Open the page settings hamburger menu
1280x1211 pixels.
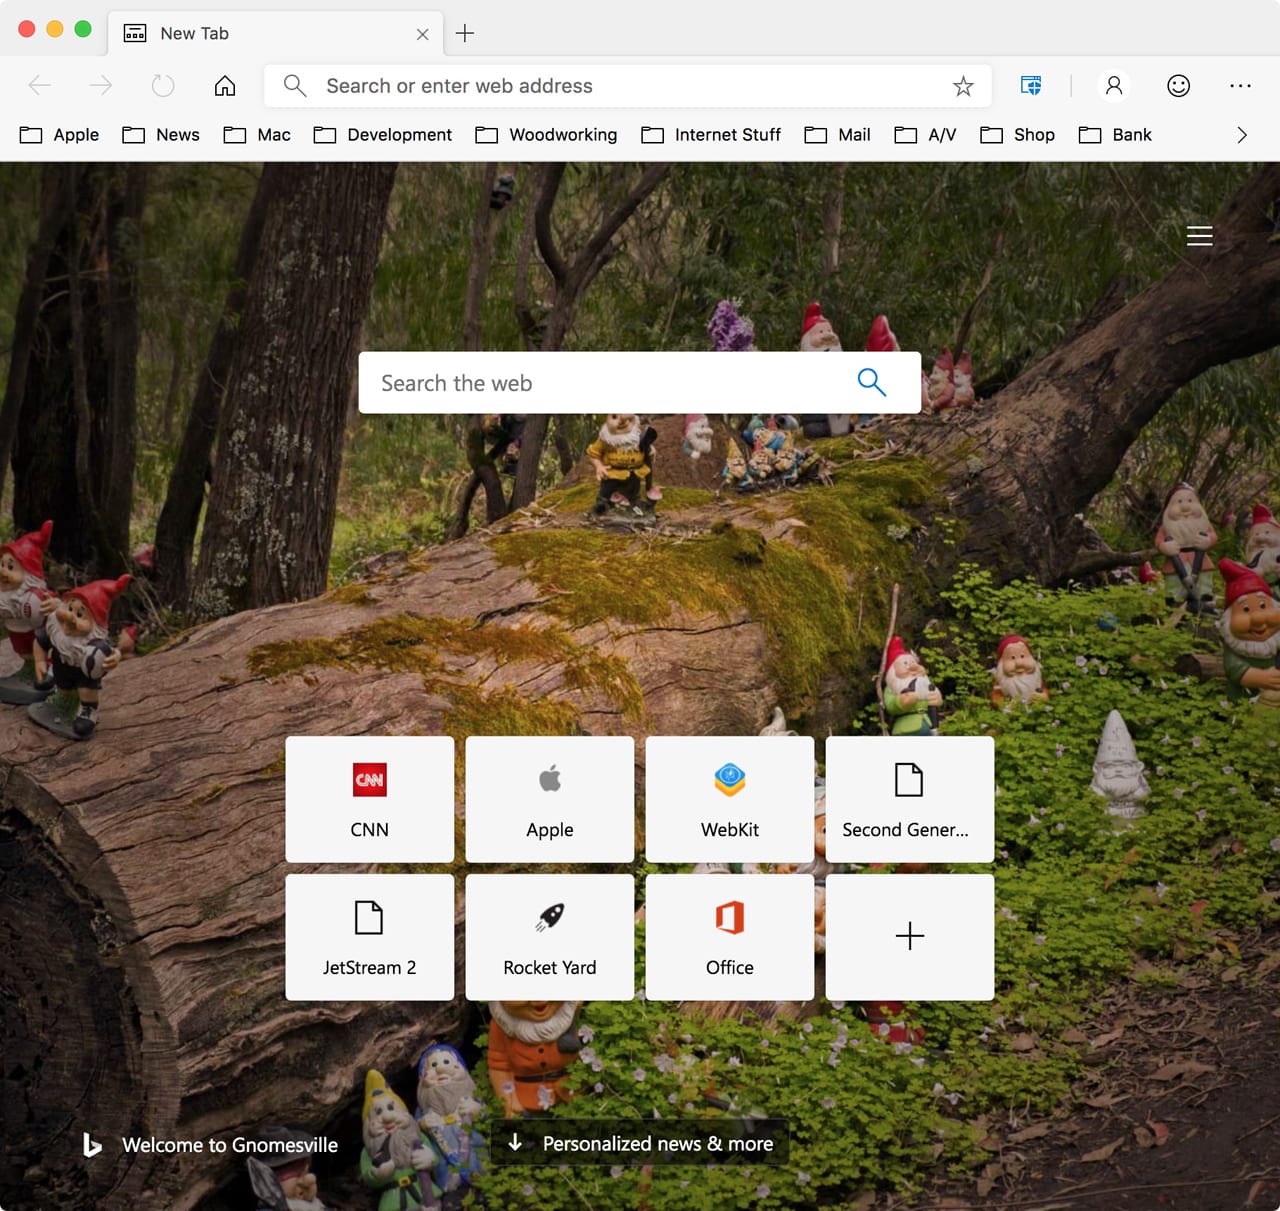point(1199,236)
